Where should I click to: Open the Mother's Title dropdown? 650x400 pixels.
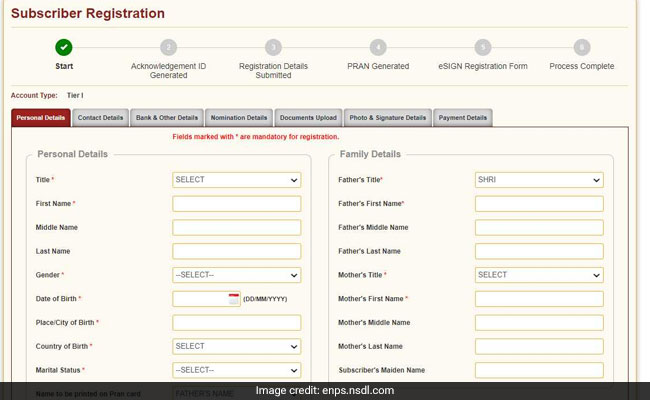(x=539, y=275)
